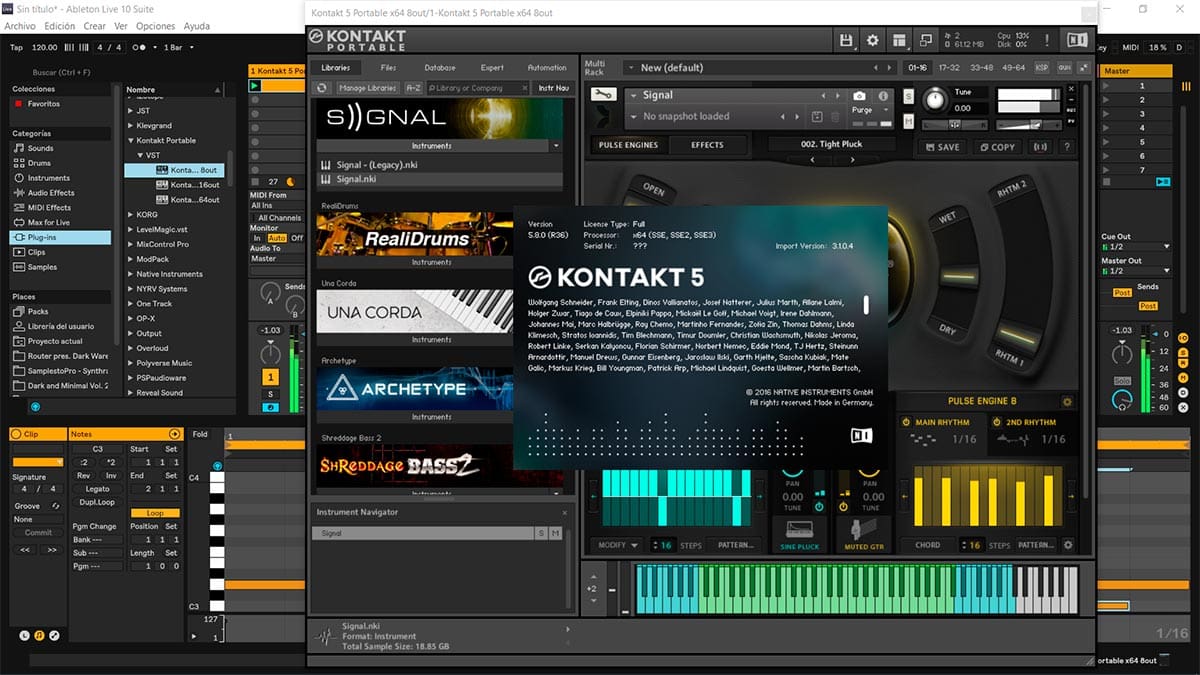Click the SAVE button in Signal
This screenshot has width=1200, height=675.
pos(942,147)
